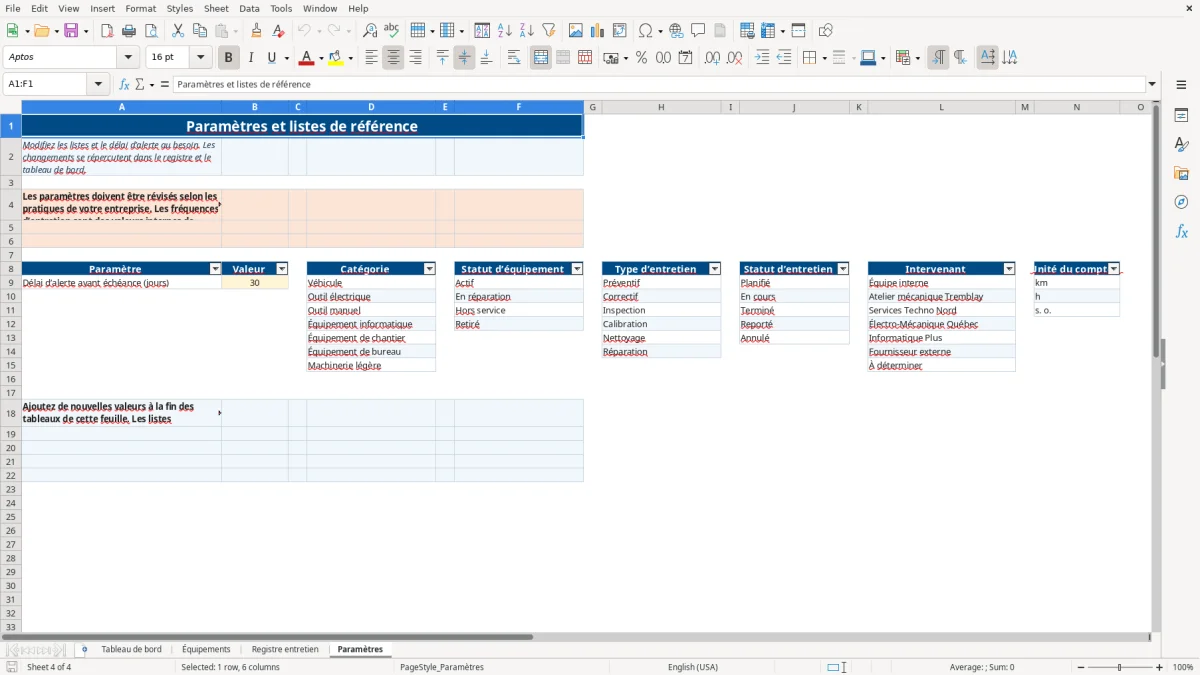This screenshot has height=675, width=1200.
Task: Click the Insert Image icon
Action: click(576, 31)
